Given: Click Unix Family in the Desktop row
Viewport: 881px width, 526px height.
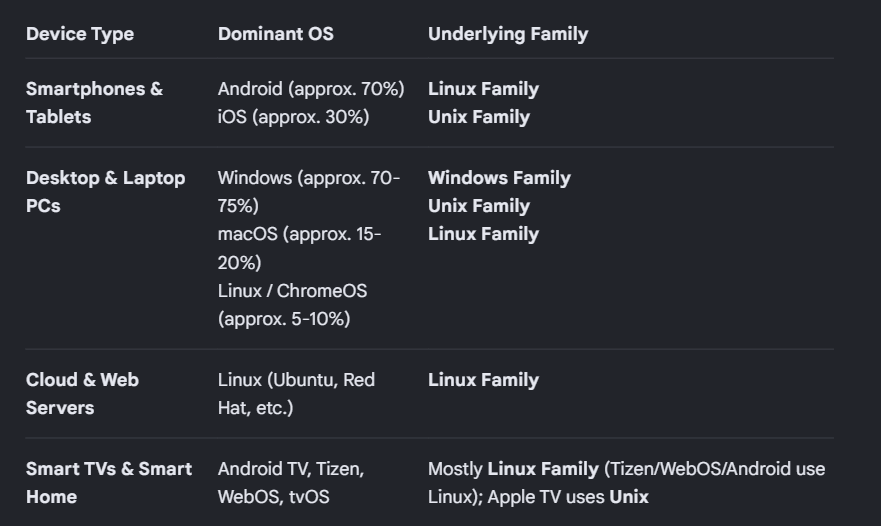Looking at the screenshot, I should 479,206.
